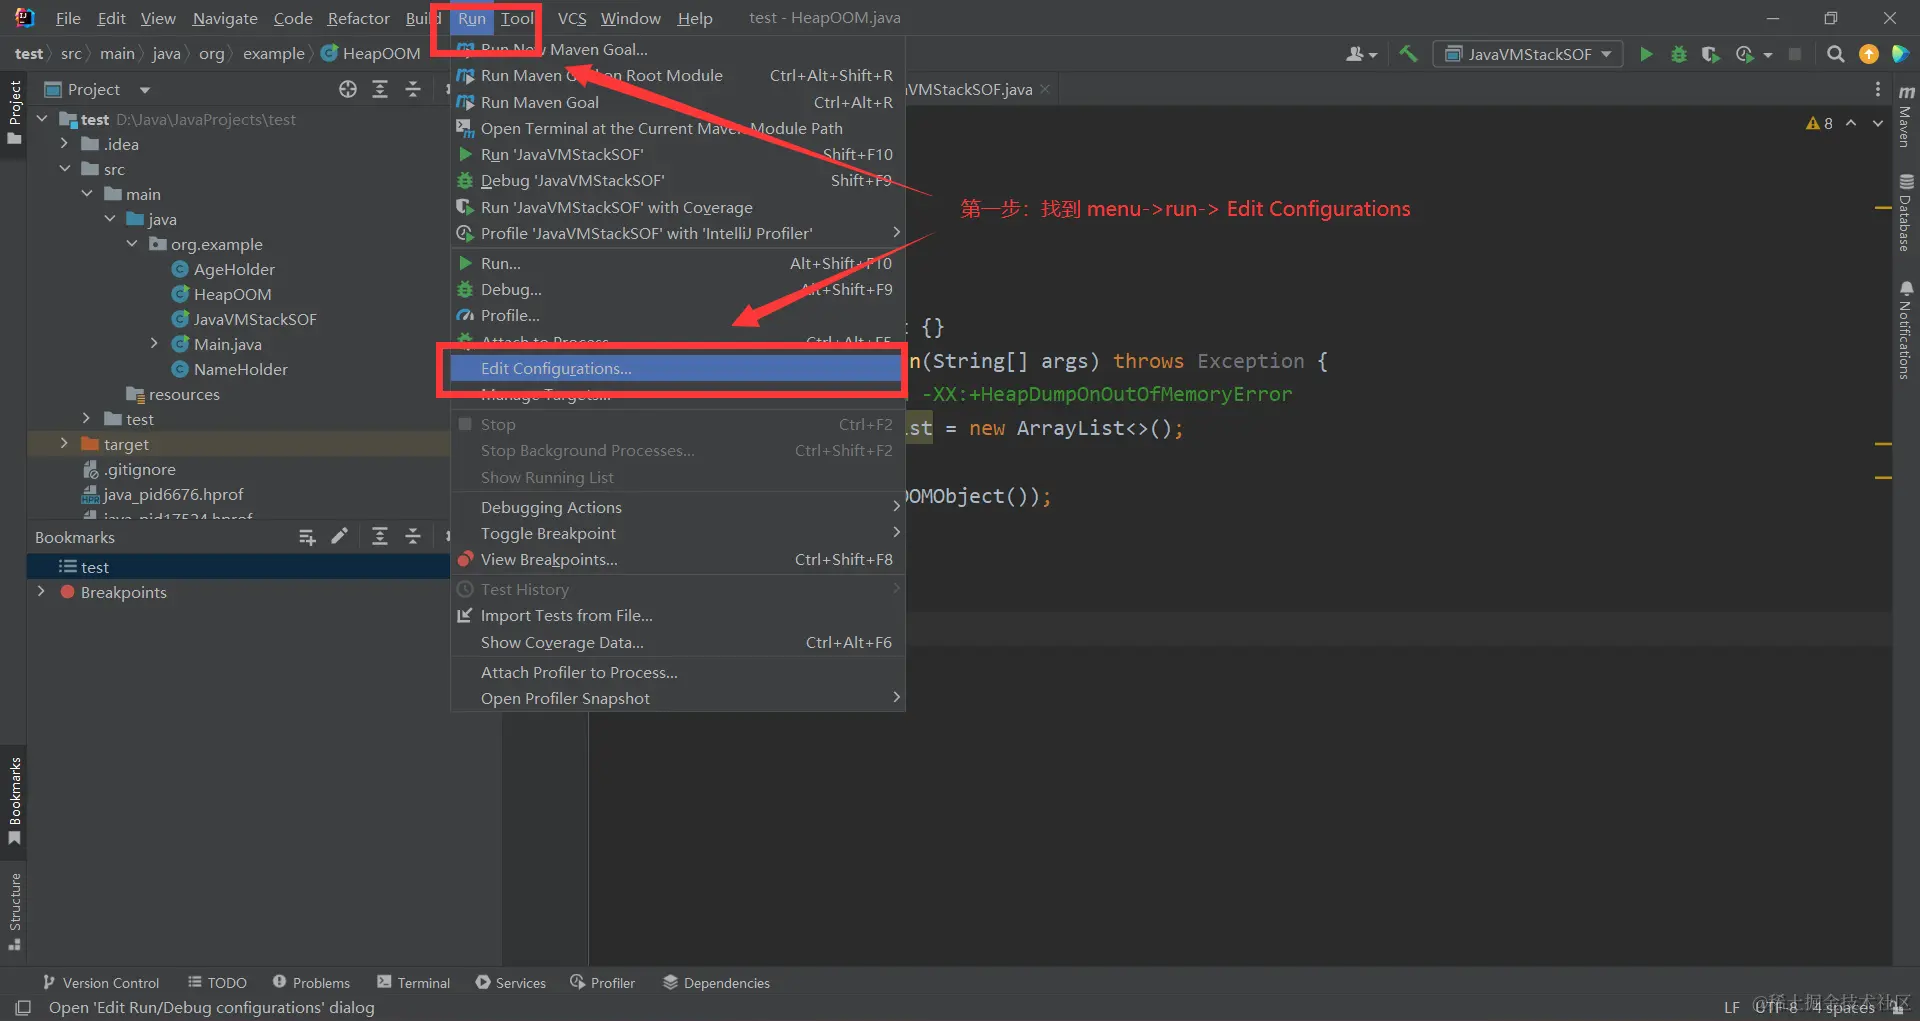Viewport: 1920px width, 1021px height.
Task: Open the Profiler tool window tab
Action: coord(603,983)
